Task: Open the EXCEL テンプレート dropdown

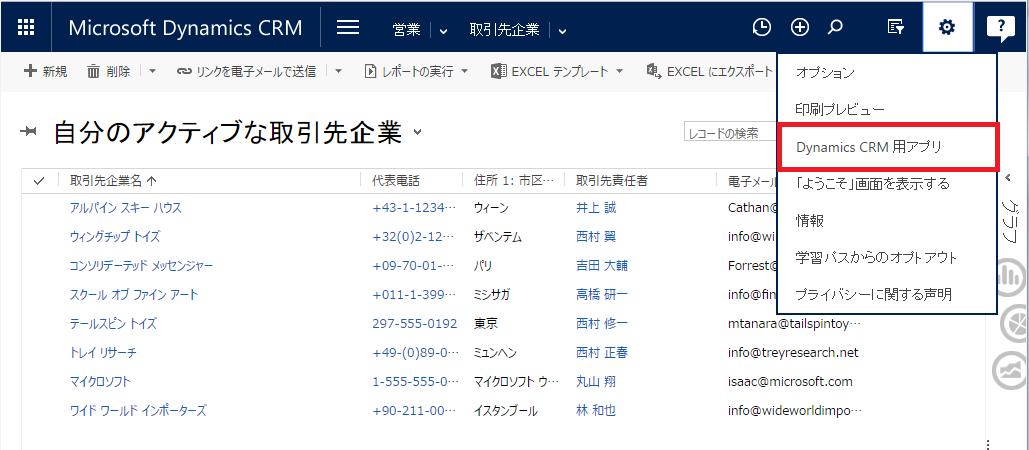Action: click(x=557, y=72)
